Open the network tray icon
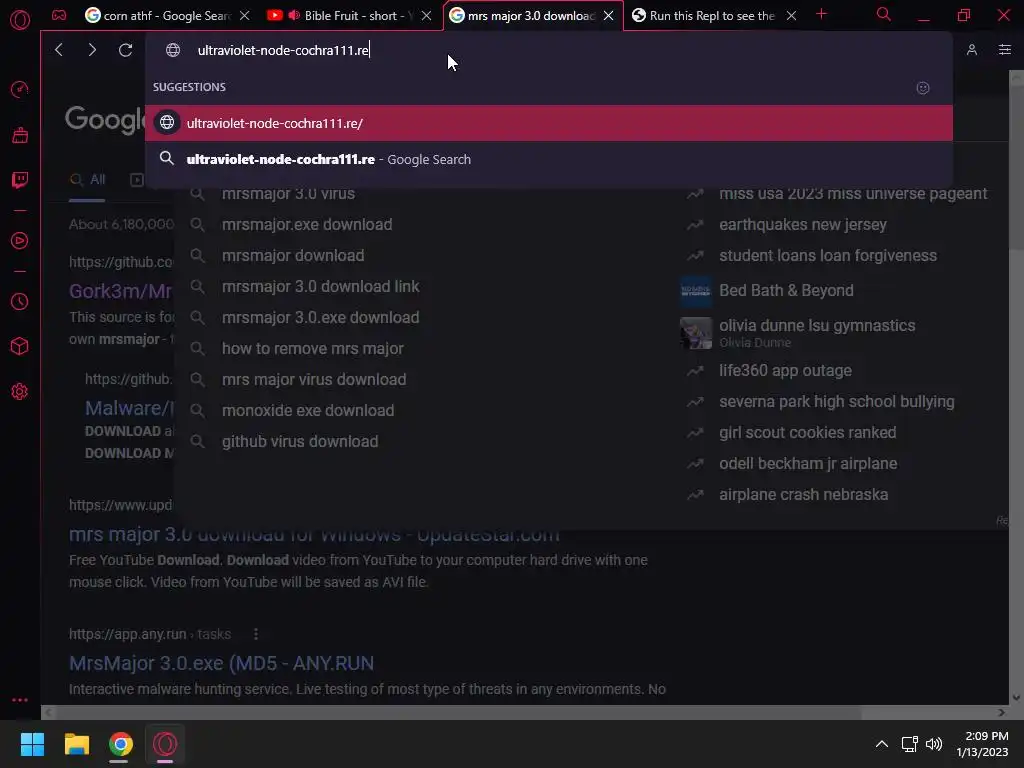This screenshot has height=768, width=1024. pyautogui.click(x=910, y=744)
